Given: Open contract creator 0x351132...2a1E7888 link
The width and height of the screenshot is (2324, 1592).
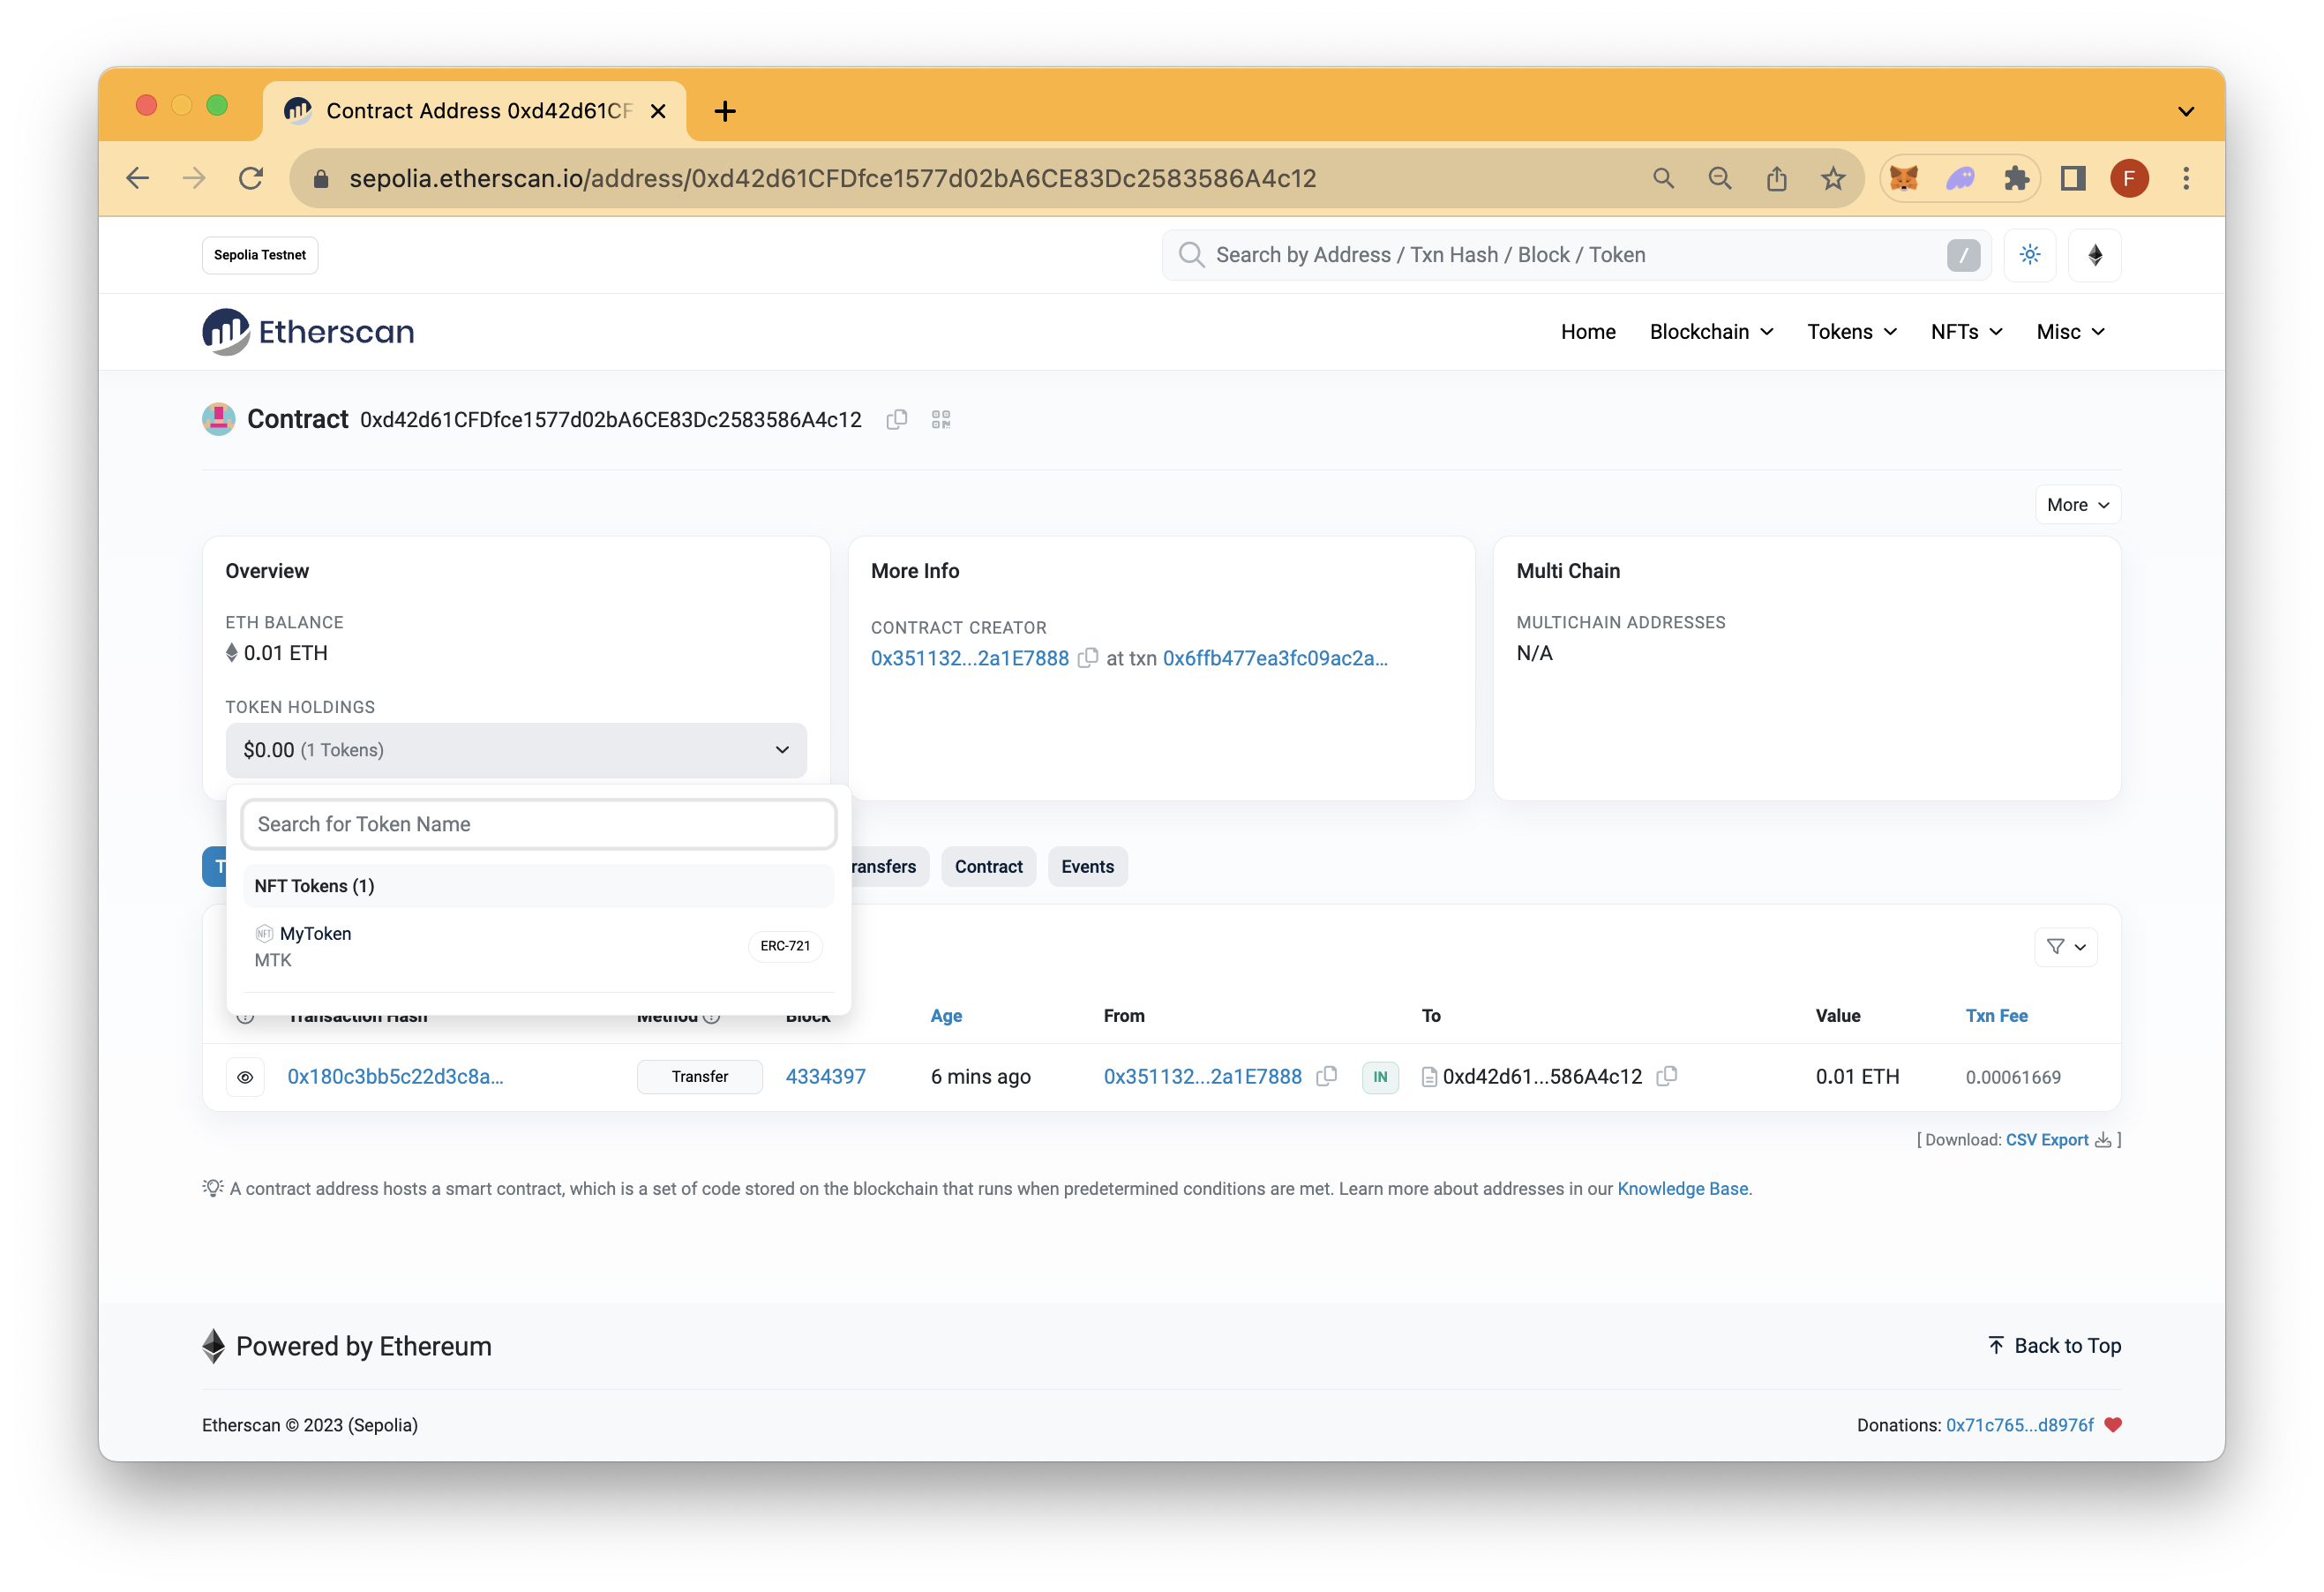Looking at the screenshot, I should point(969,658).
